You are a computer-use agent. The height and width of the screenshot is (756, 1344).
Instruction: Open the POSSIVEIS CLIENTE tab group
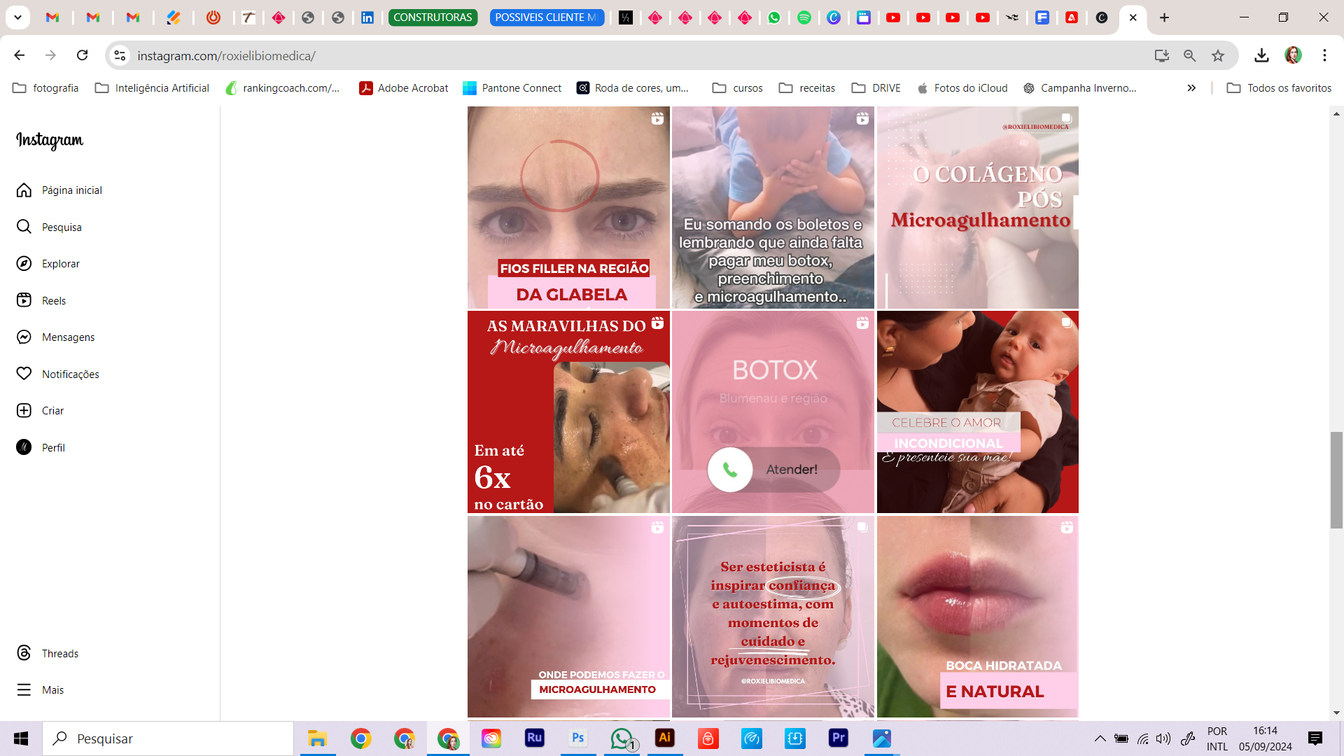(546, 17)
